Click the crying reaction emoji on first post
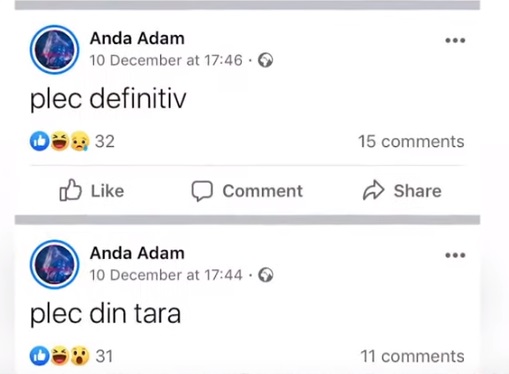509x374 pixels. click(x=79, y=141)
